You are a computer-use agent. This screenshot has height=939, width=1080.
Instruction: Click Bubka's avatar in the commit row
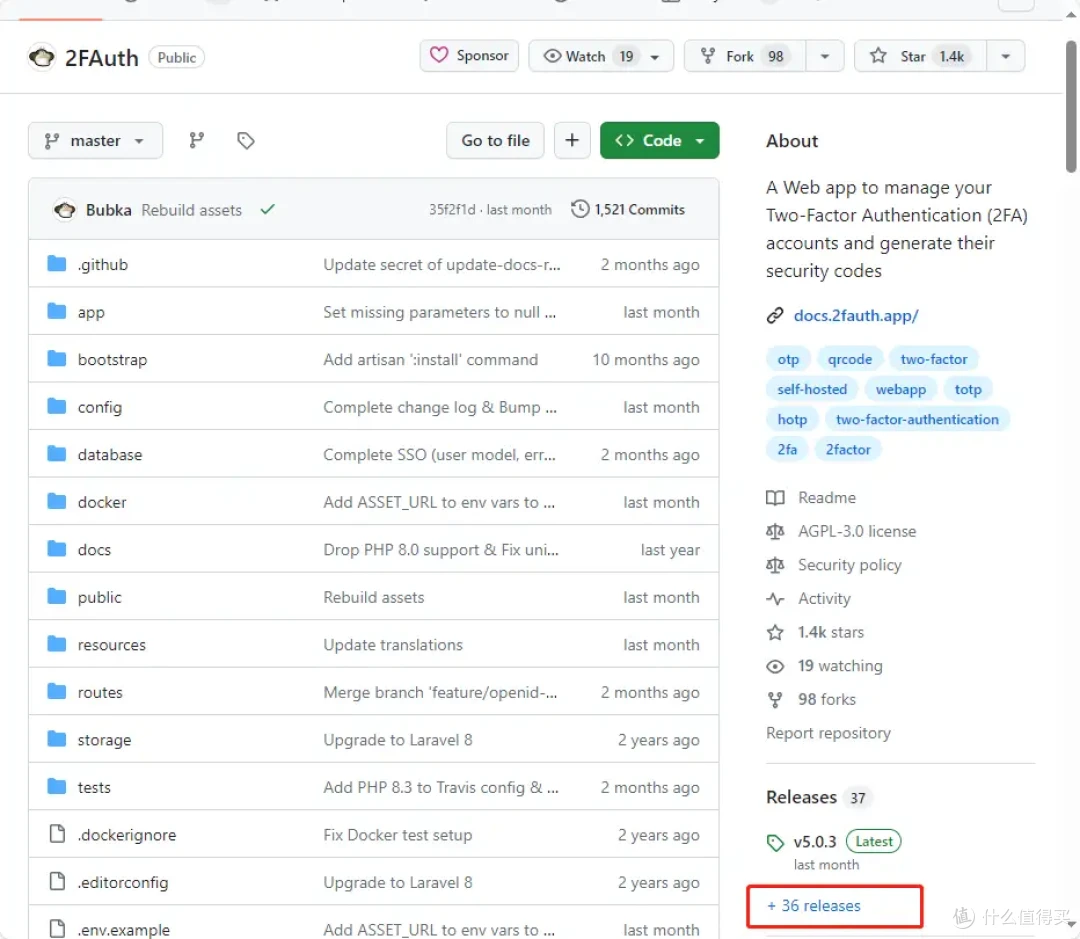coord(65,209)
